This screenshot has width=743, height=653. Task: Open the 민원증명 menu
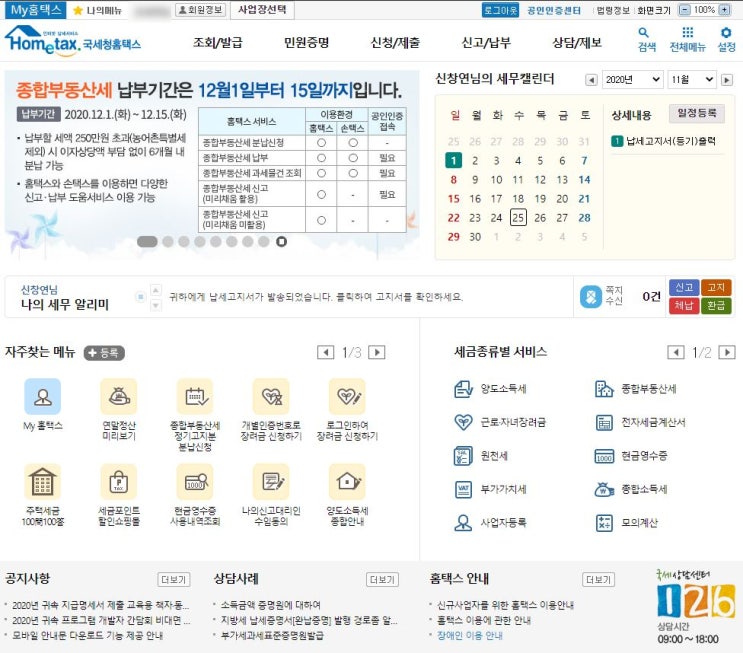coord(307,43)
